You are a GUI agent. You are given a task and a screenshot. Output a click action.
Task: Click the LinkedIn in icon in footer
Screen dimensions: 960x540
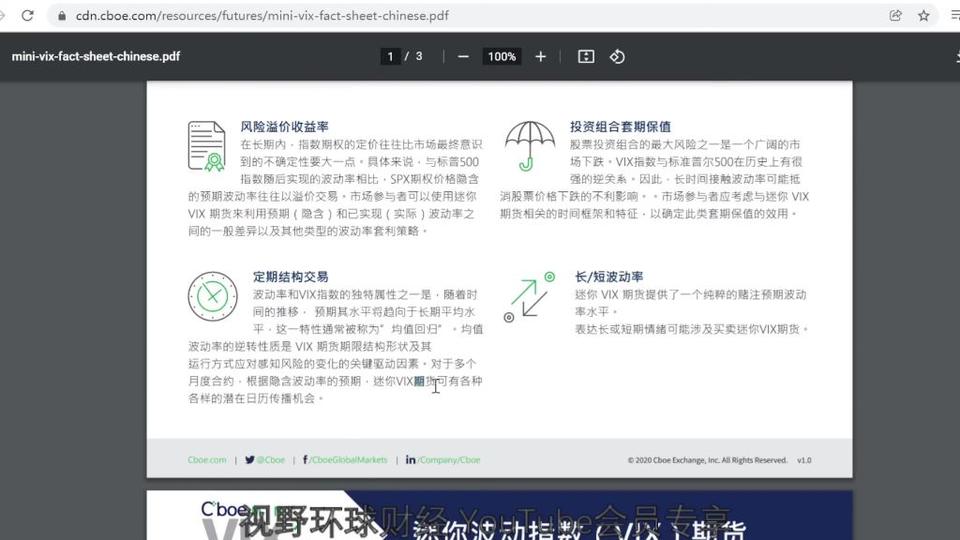coord(410,460)
